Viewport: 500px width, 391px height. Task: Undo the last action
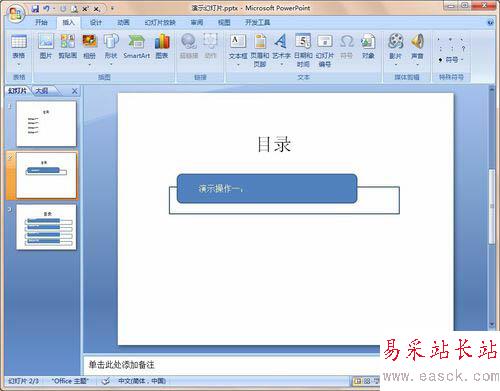point(46,9)
